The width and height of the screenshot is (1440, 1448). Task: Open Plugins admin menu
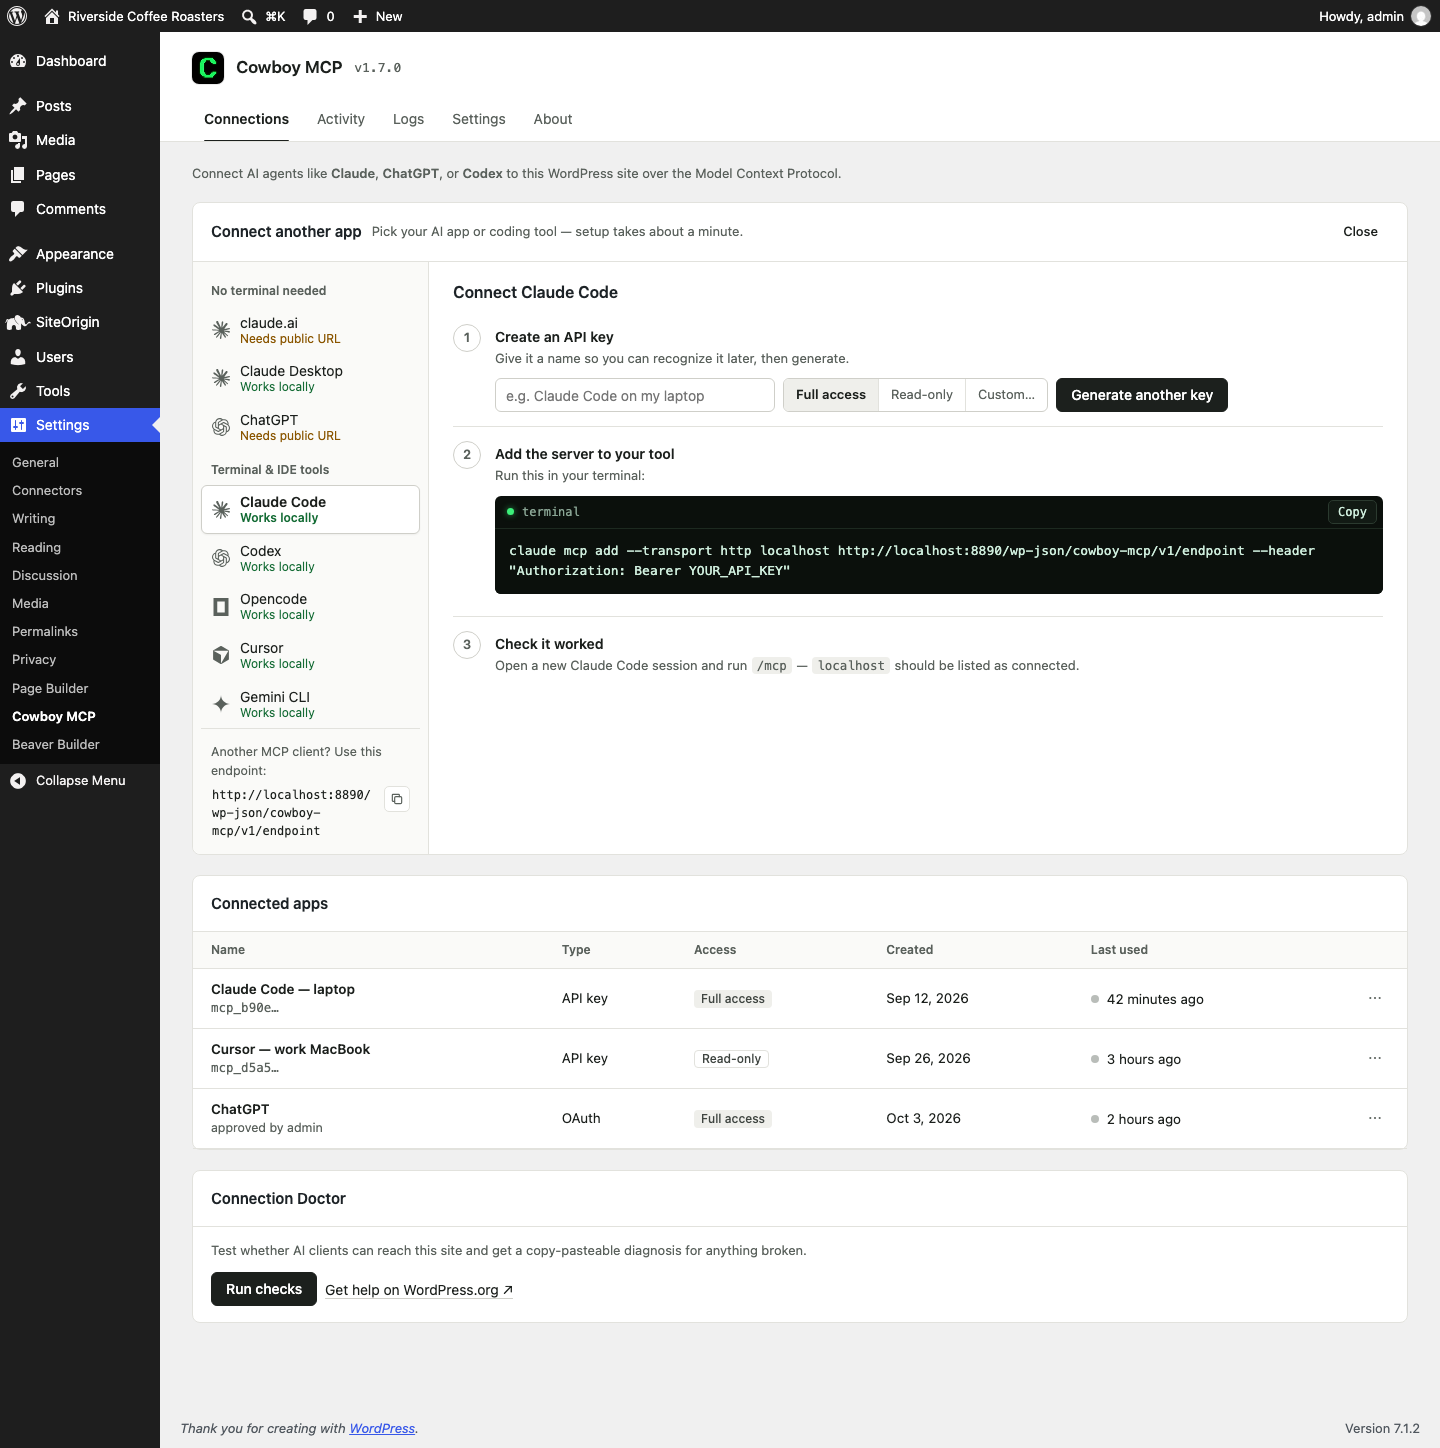(80, 288)
